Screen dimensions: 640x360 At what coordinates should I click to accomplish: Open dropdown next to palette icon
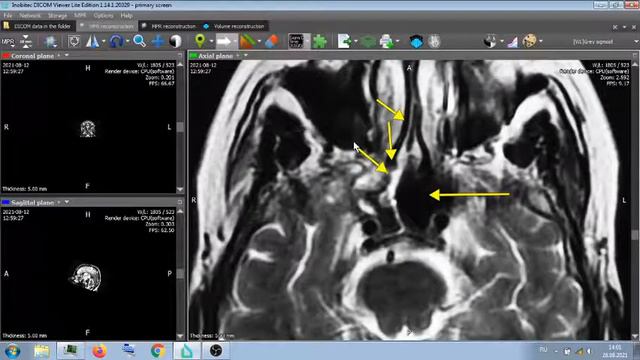tap(541, 41)
